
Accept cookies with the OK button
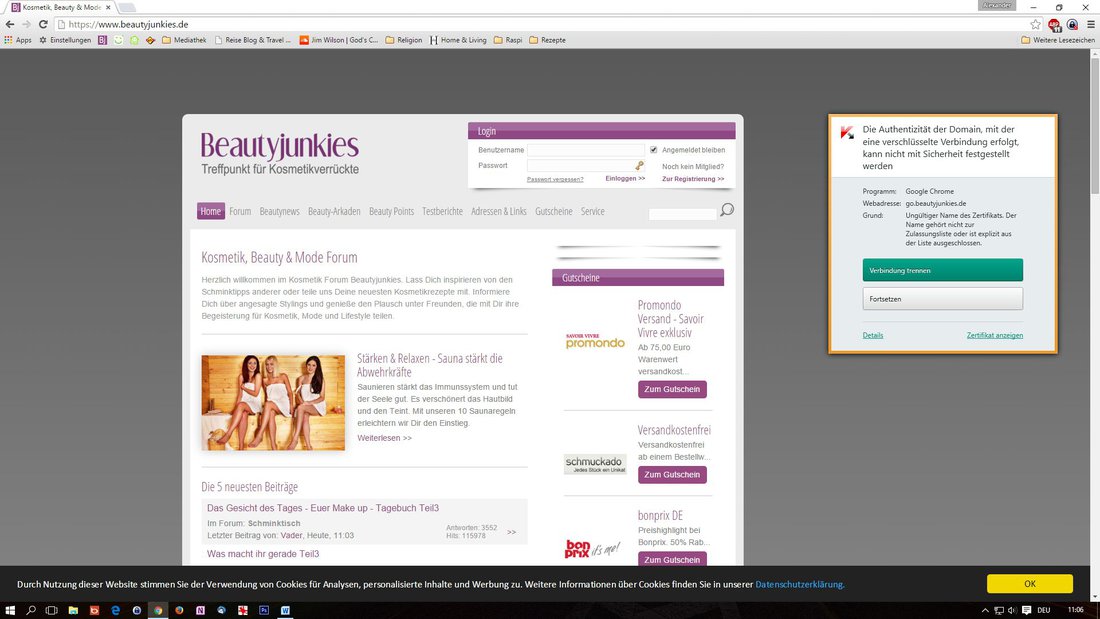click(x=1029, y=584)
